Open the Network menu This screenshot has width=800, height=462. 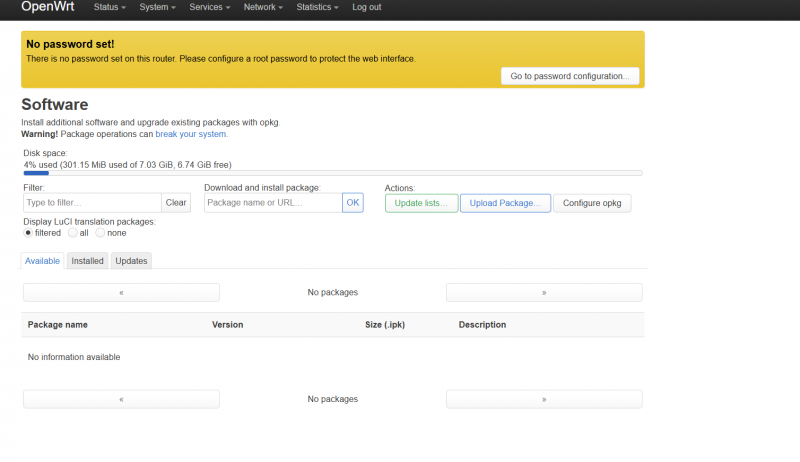pos(263,7)
